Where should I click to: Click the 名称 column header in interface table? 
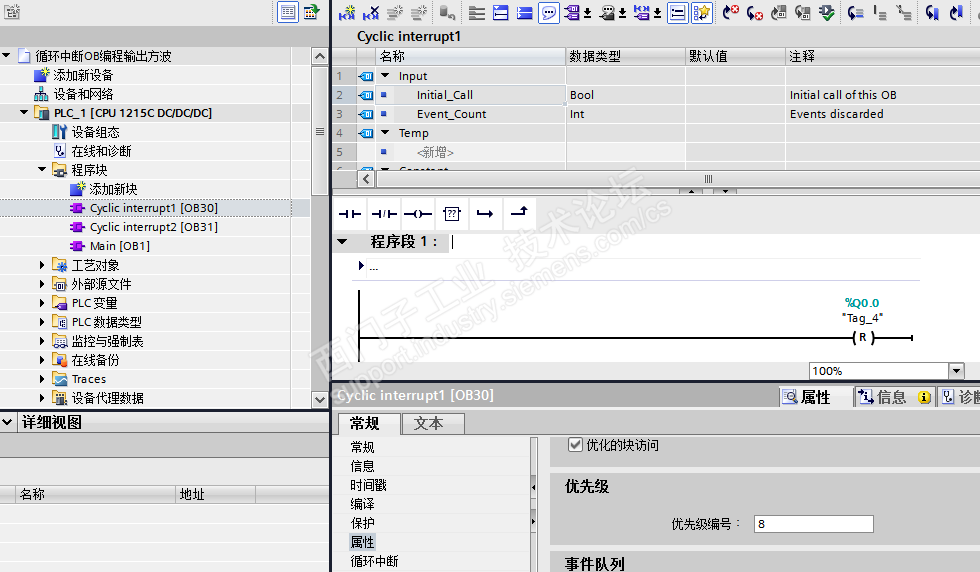coord(471,56)
